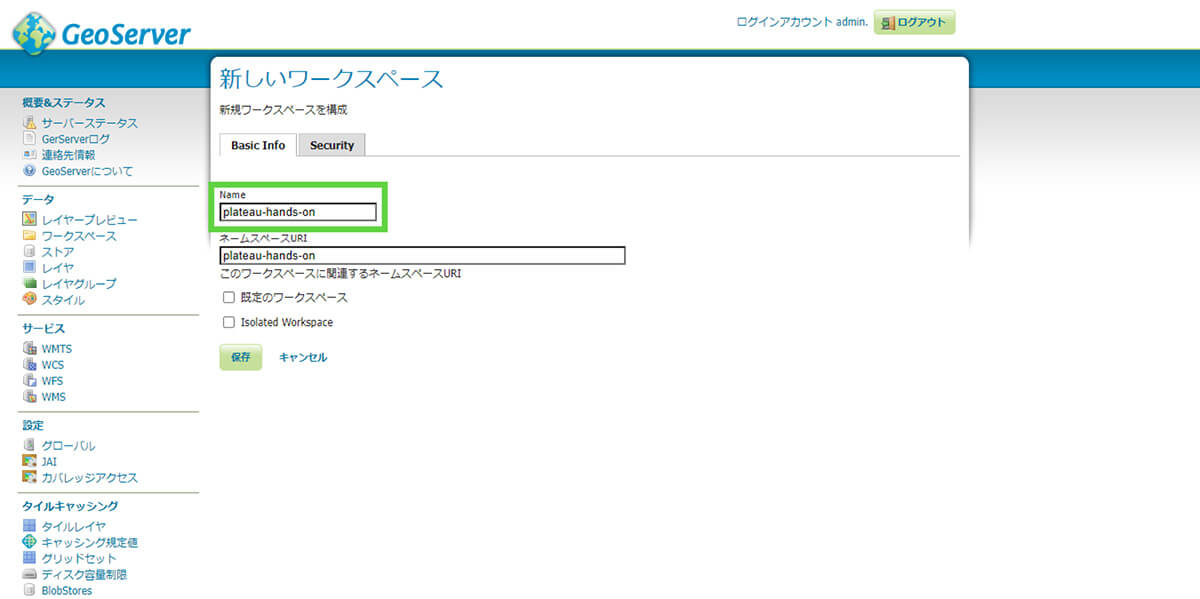
Task: Click the WMS service icon
Action: [30, 397]
